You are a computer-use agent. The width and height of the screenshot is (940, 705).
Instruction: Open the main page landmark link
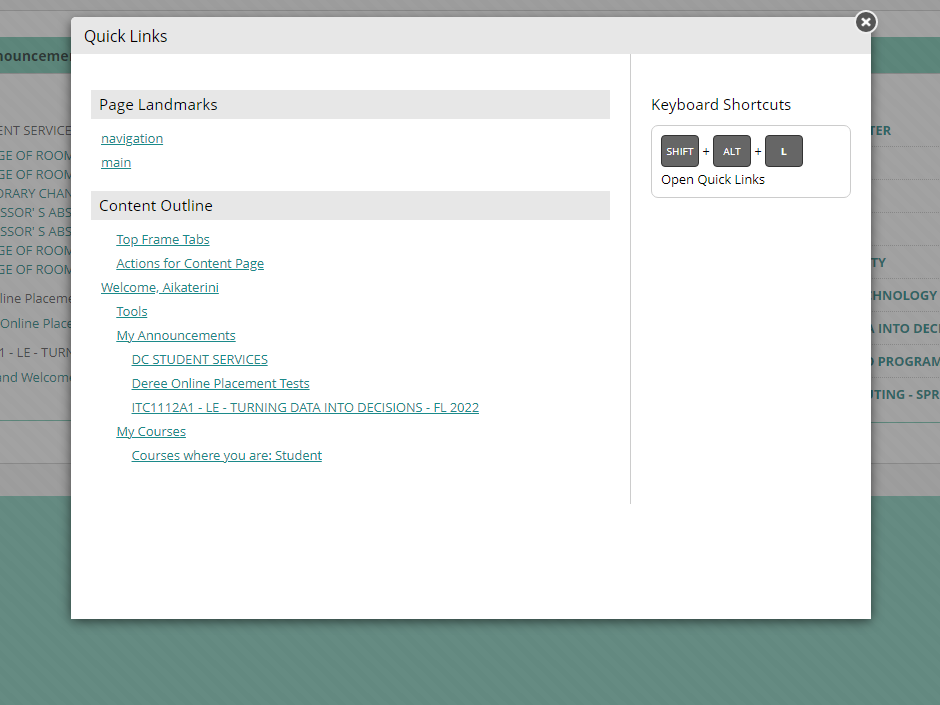coord(115,162)
